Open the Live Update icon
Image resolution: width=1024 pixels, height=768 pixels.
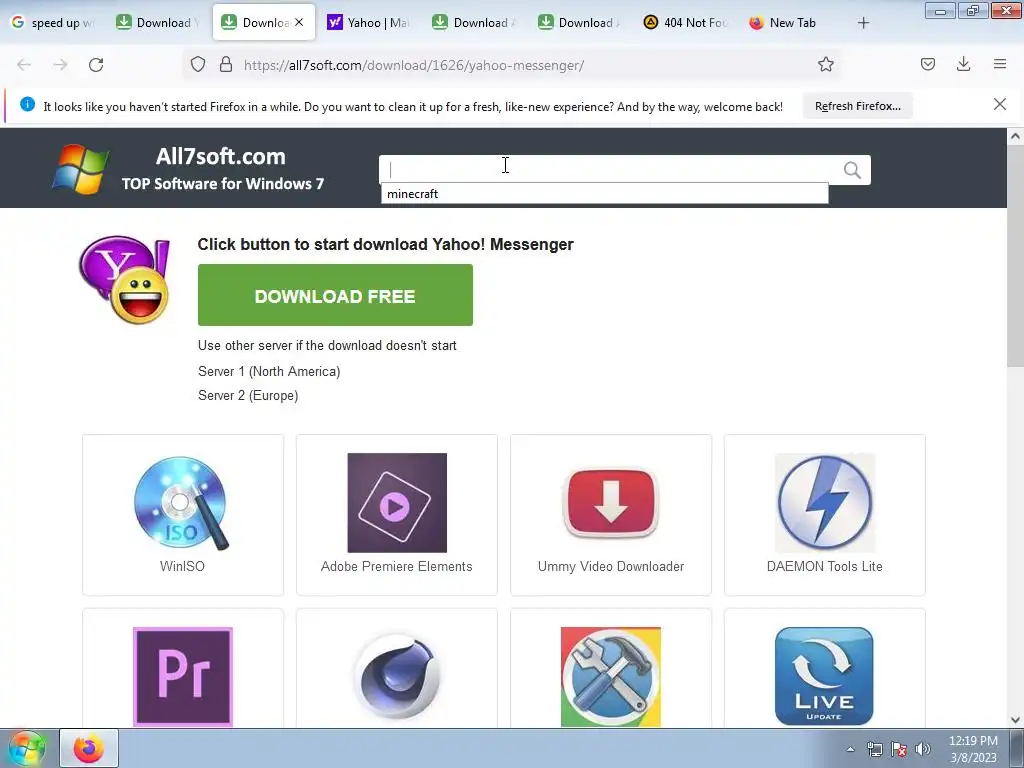[824, 677]
